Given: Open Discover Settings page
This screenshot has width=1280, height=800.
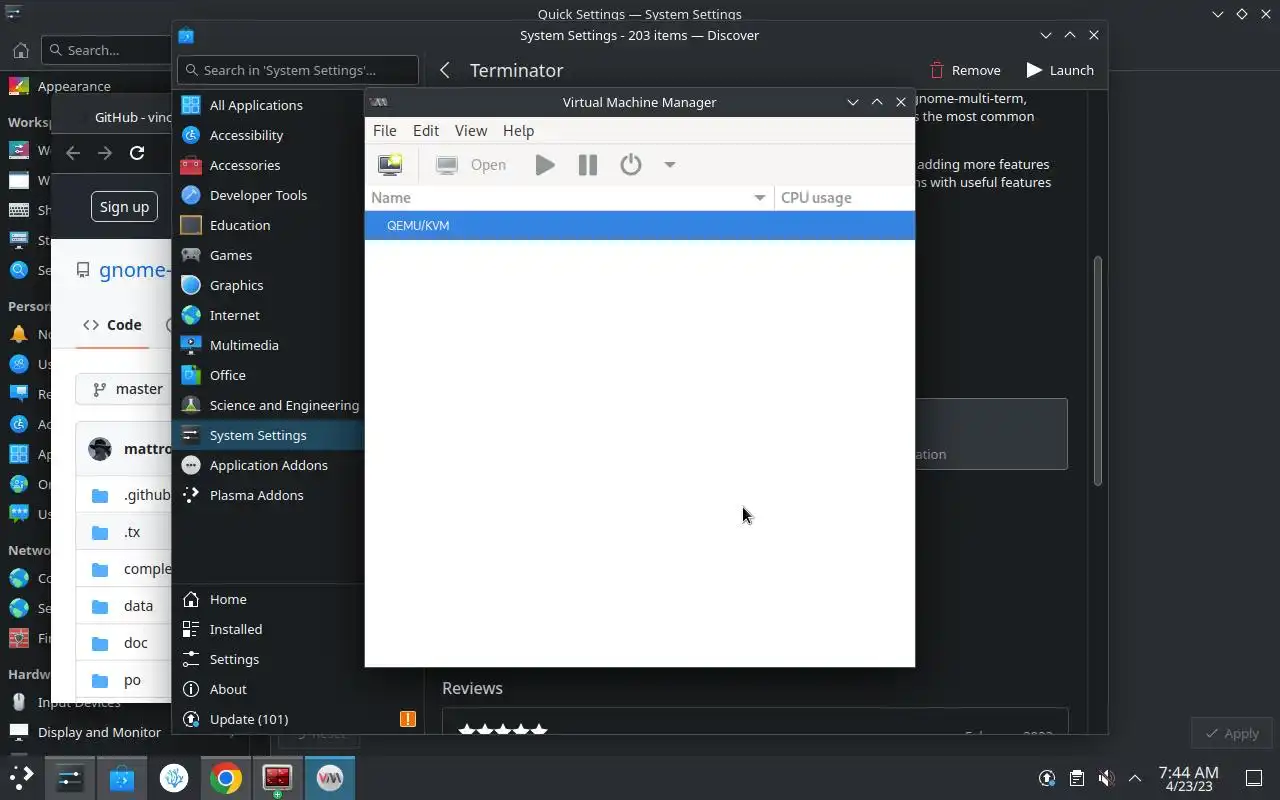Looking at the screenshot, I should click(268, 659).
